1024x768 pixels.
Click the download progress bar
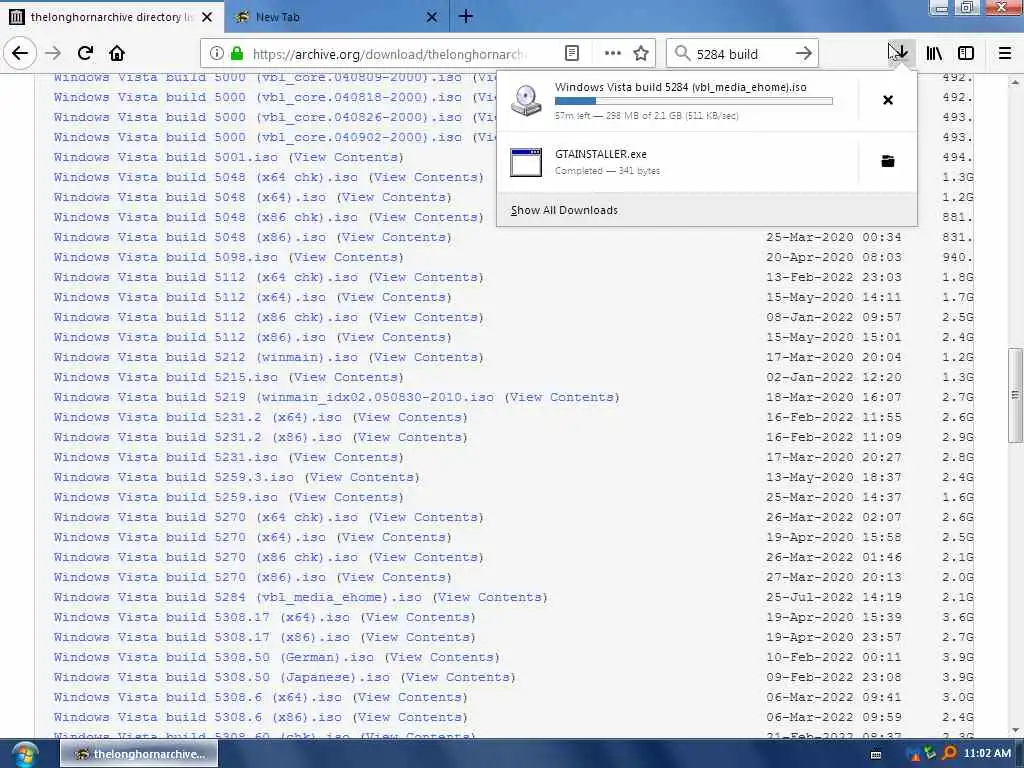click(x=694, y=101)
